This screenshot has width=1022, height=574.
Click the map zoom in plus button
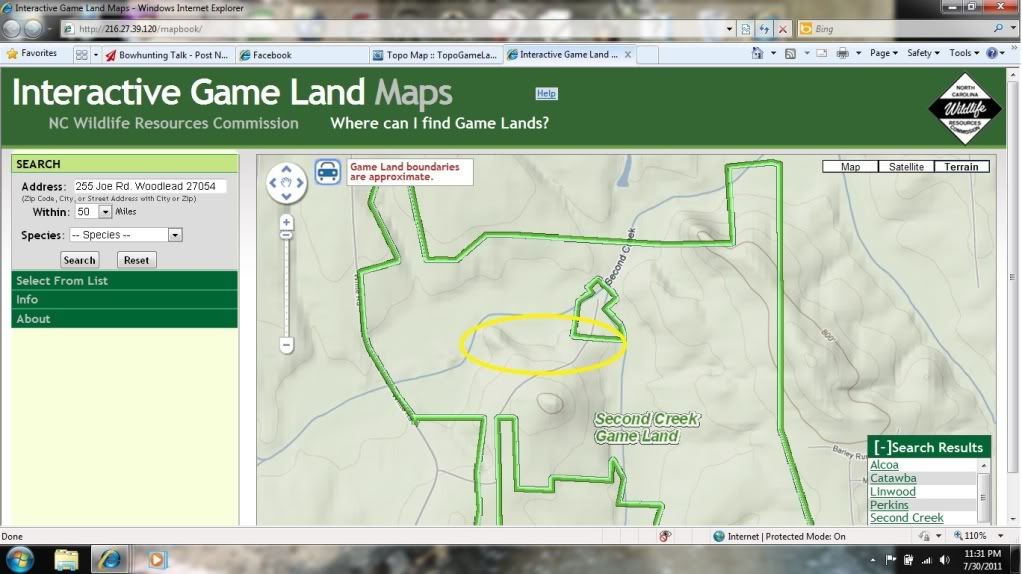click(x=286, y=222)
